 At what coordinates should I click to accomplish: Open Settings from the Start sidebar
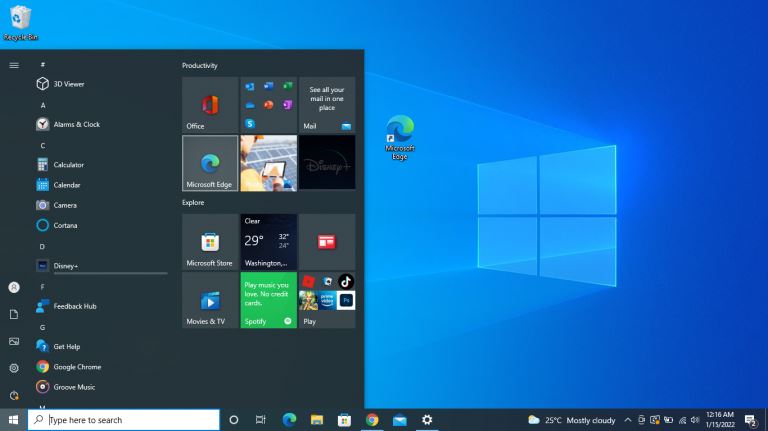14,368
